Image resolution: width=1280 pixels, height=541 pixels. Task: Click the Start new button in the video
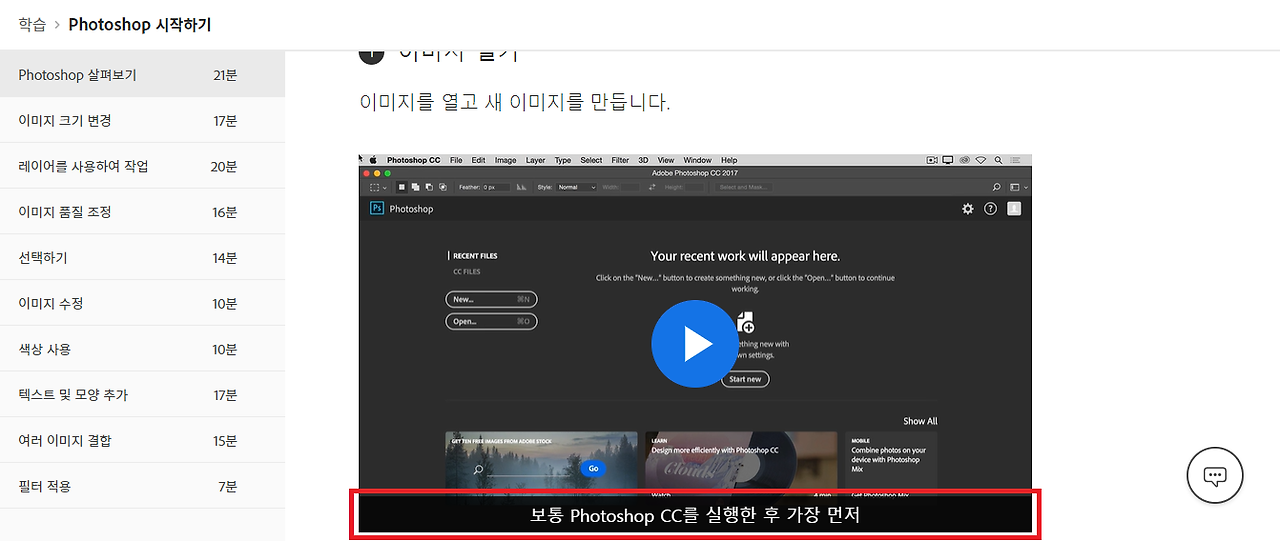(745, 379)
